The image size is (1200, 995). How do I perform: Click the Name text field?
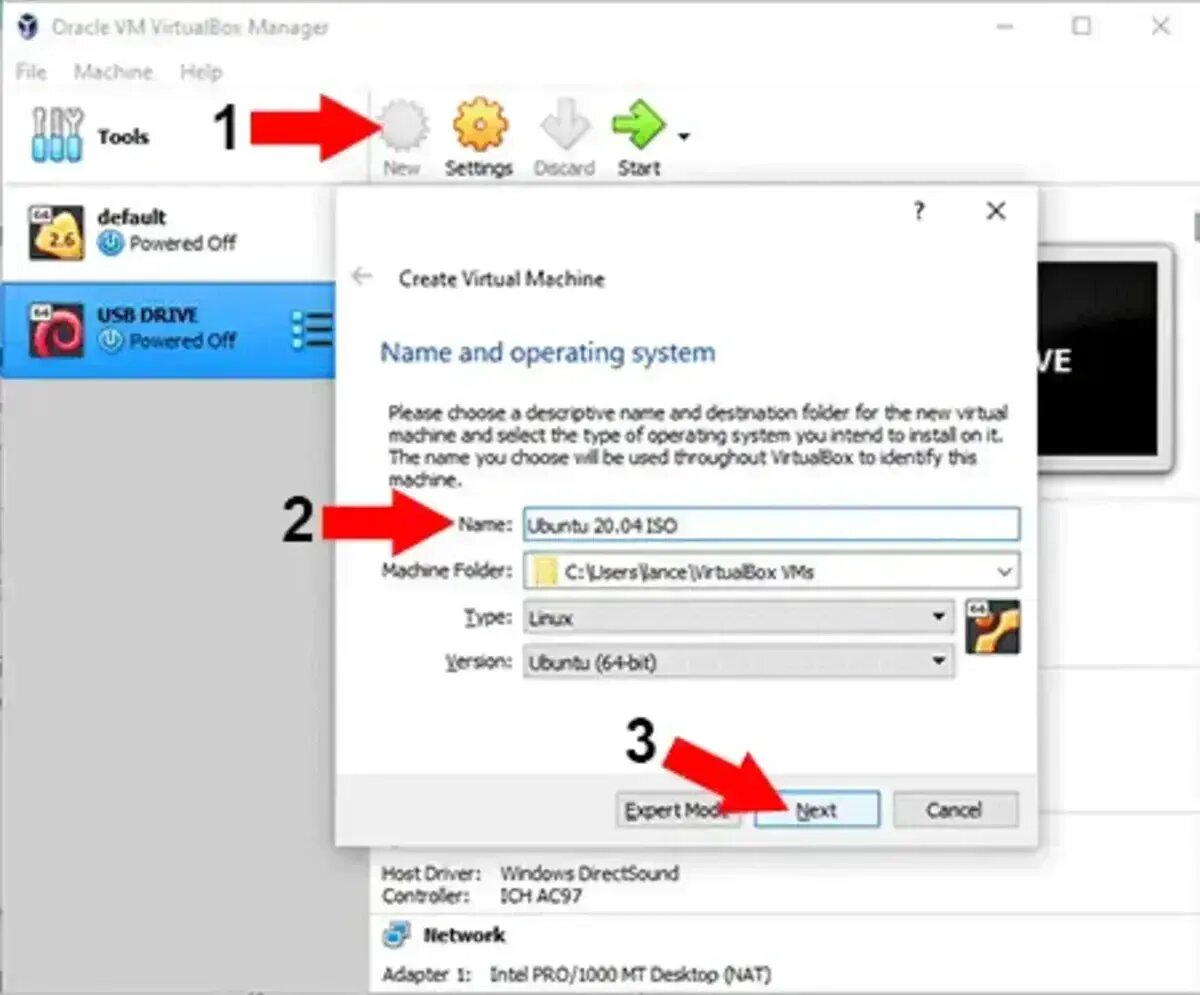(771, 525)
